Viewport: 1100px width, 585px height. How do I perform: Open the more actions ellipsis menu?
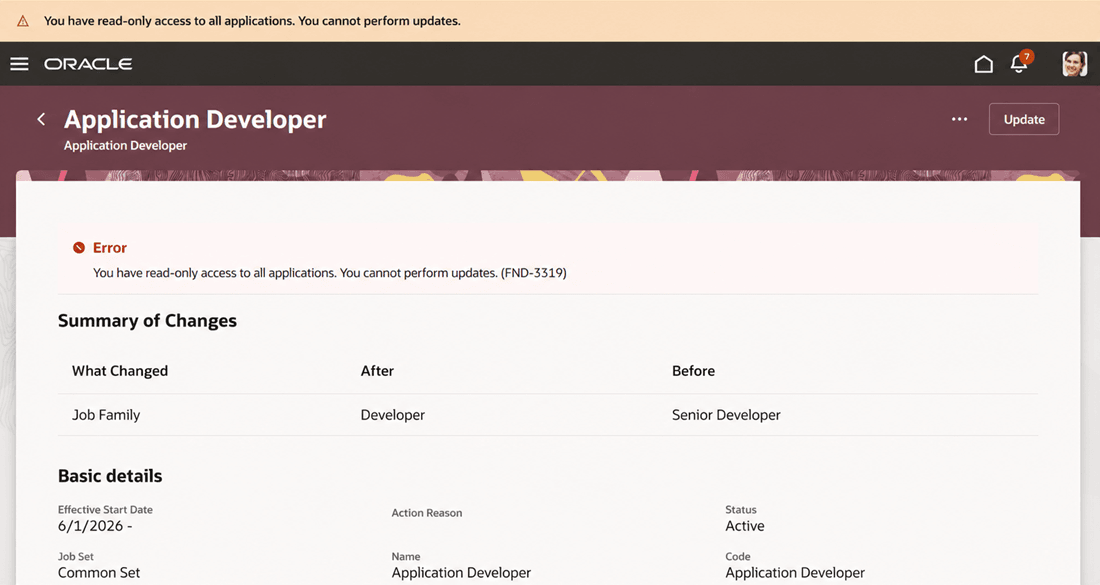point(960,119)
